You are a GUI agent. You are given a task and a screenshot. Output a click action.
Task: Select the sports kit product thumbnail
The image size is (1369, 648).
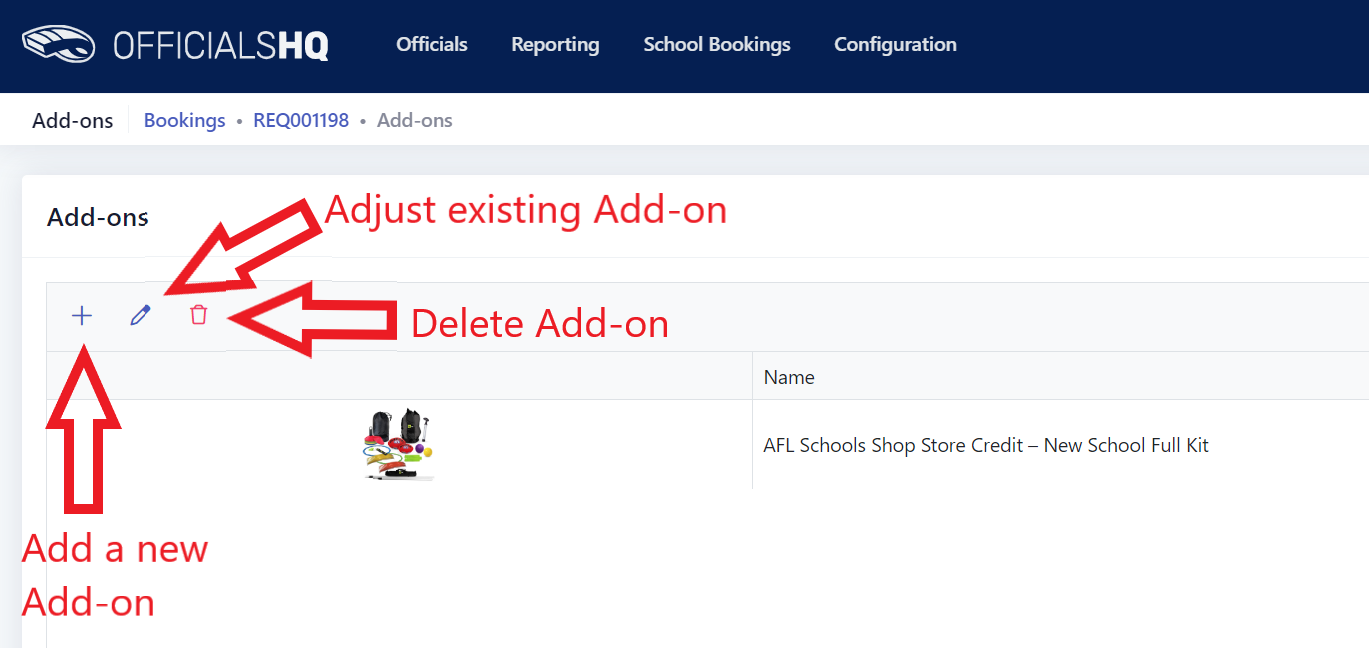tap(398, 444)
